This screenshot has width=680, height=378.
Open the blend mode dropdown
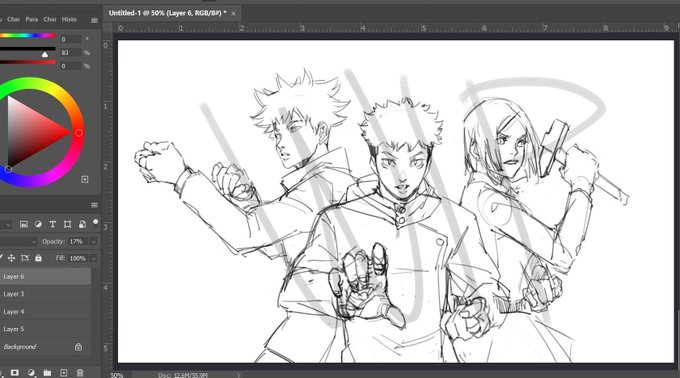coord(18,241)
